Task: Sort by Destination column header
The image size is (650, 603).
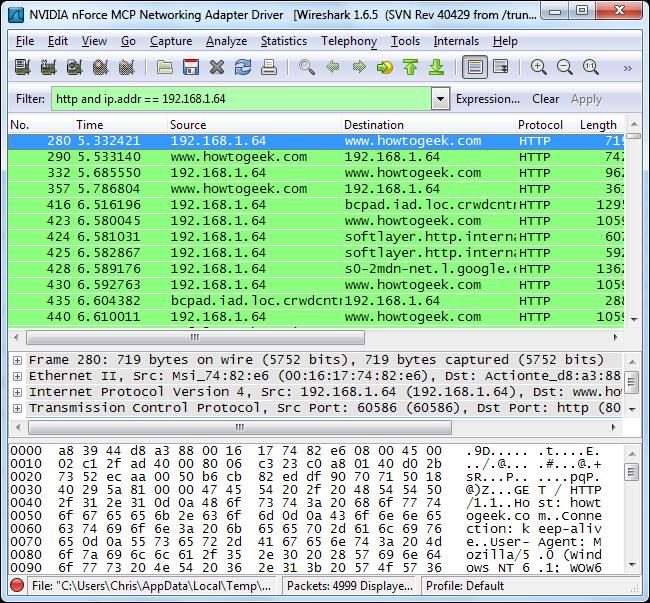Action: (428, 125)
